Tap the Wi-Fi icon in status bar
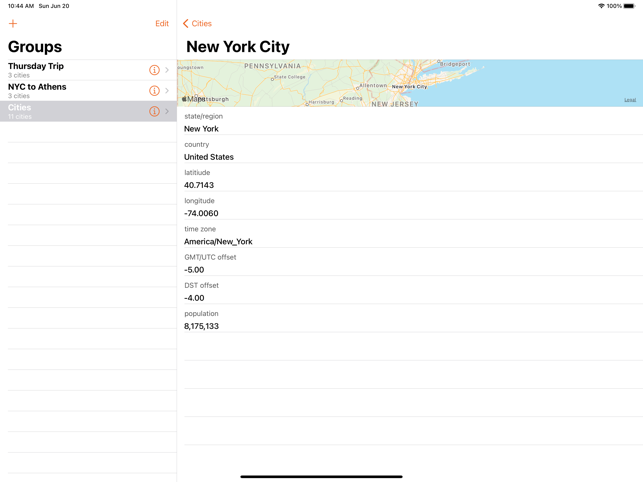 [x=601, y=6]
